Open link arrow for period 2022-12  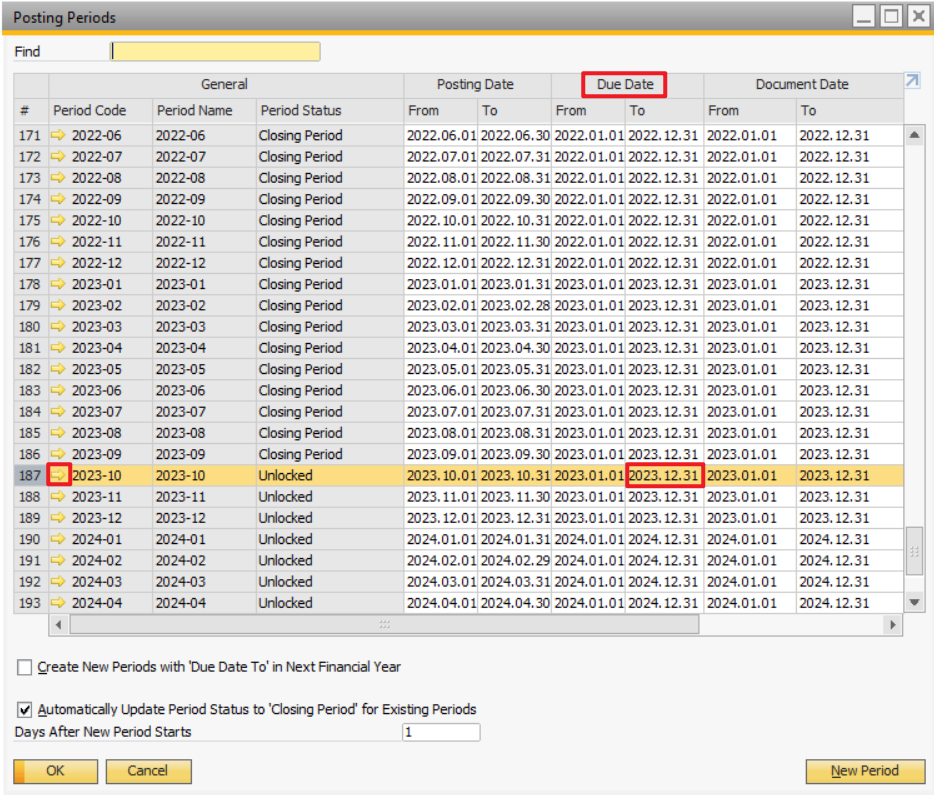[x=58, y=263]
